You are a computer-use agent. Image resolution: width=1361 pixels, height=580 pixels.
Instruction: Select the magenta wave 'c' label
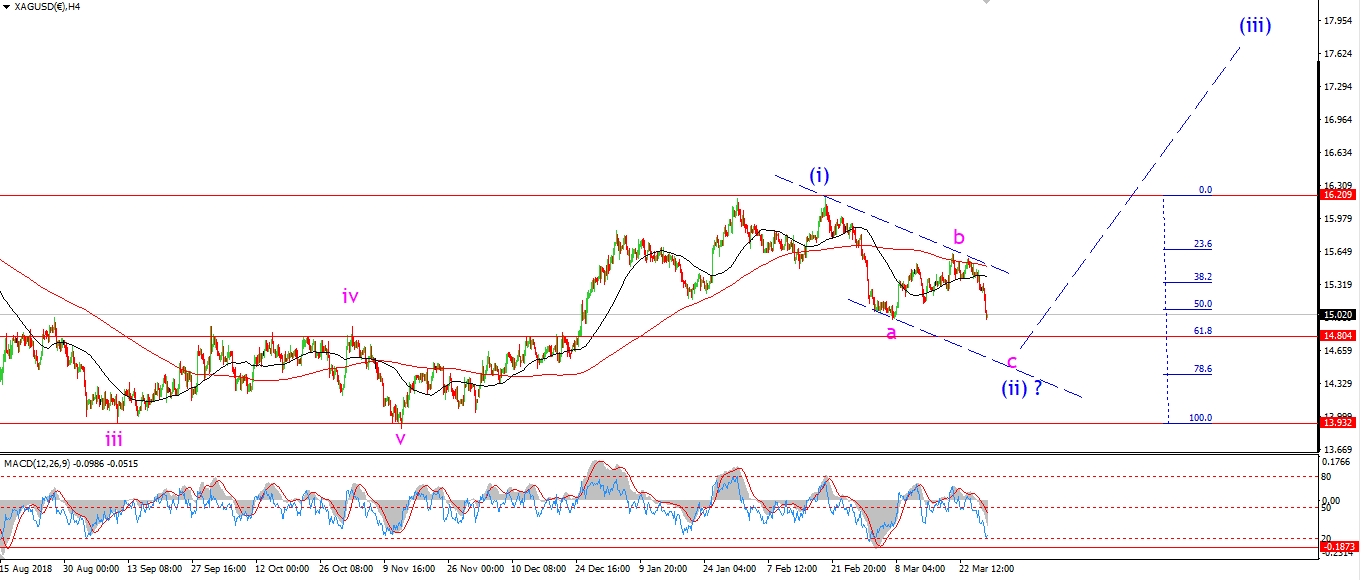point(1012,361)
